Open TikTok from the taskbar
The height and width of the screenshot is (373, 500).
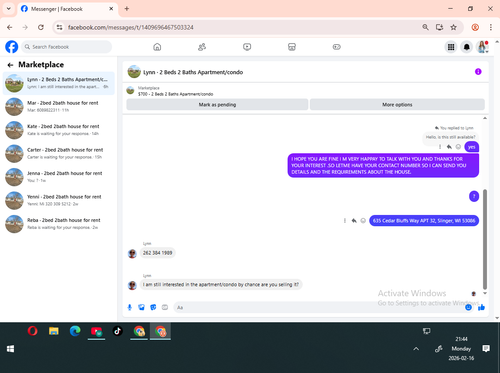click(117, 331)
